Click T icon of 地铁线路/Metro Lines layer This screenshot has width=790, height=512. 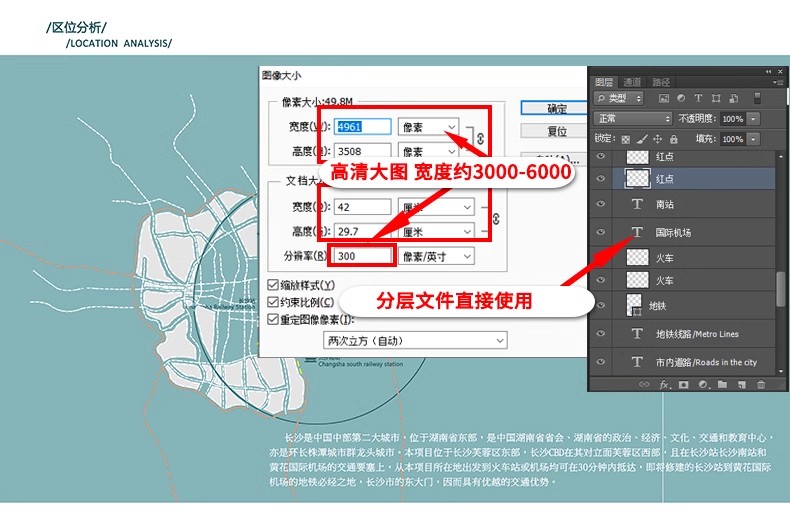637,334
